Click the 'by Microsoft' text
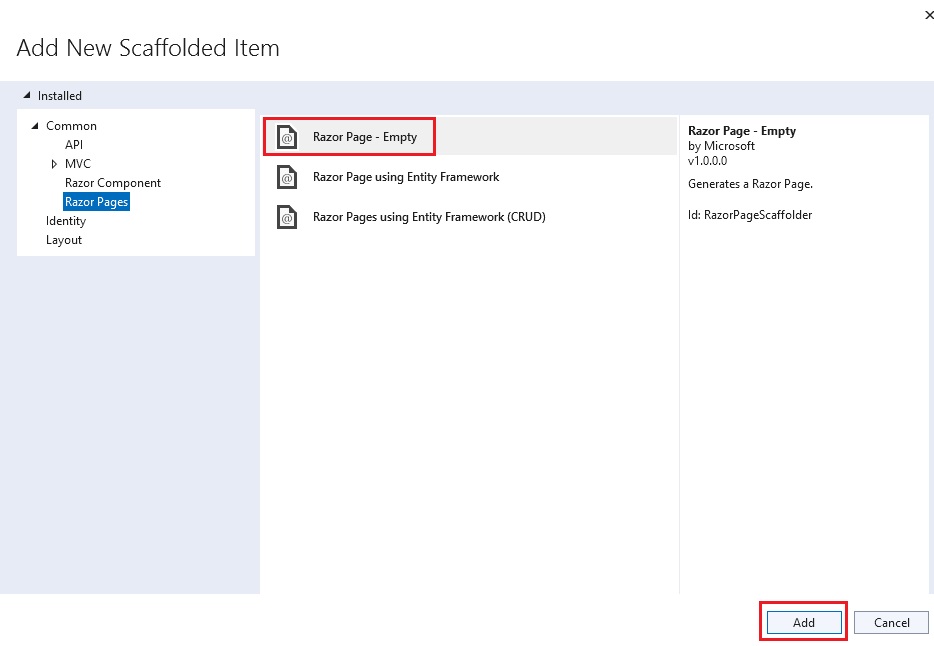Screen dimensions: 934x646 point(721,146)
